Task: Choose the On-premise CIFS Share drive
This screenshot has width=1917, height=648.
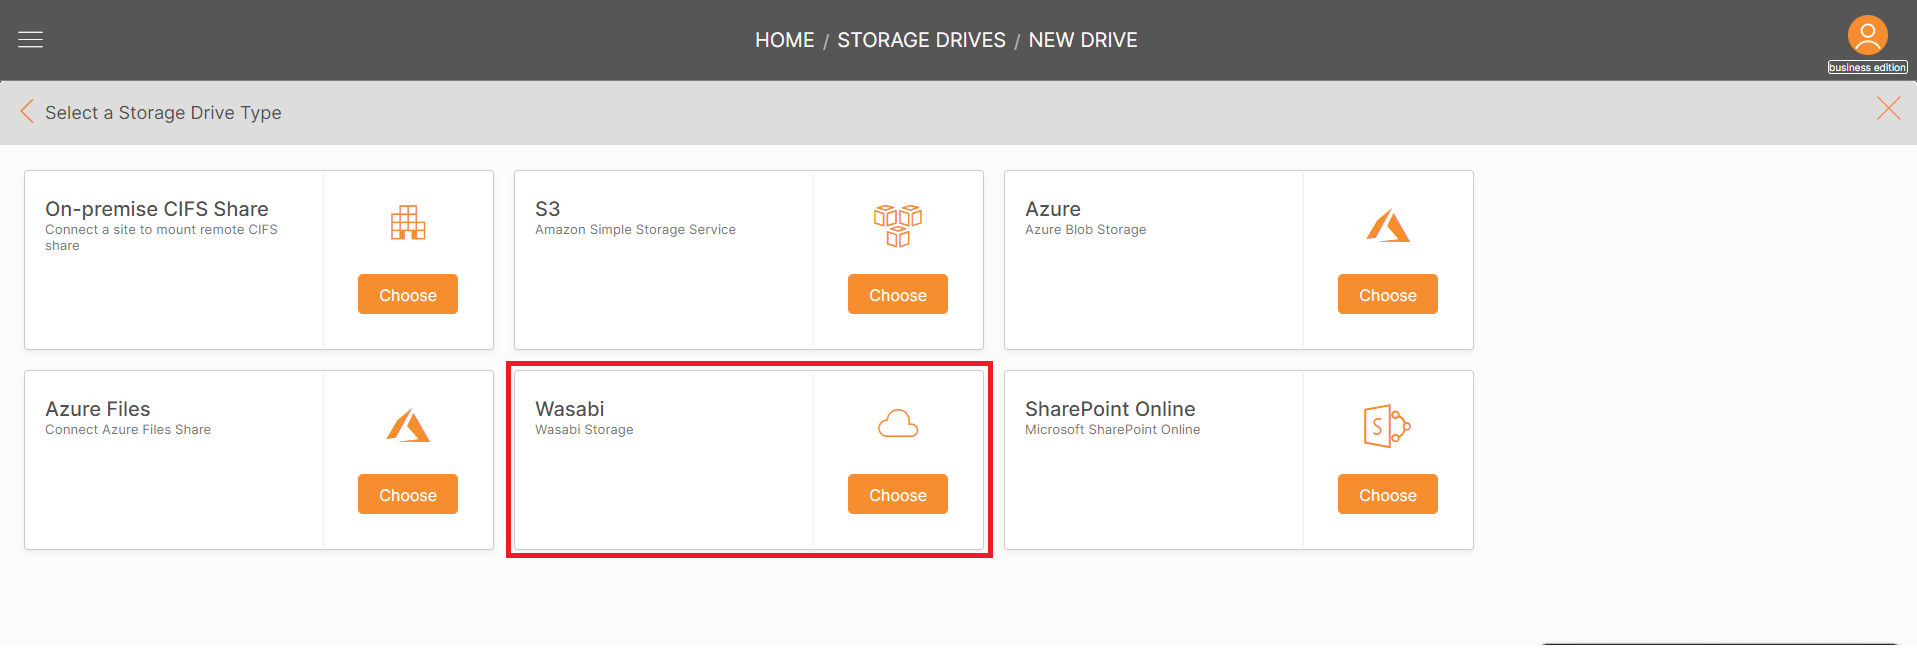Action: coord(408,294)
